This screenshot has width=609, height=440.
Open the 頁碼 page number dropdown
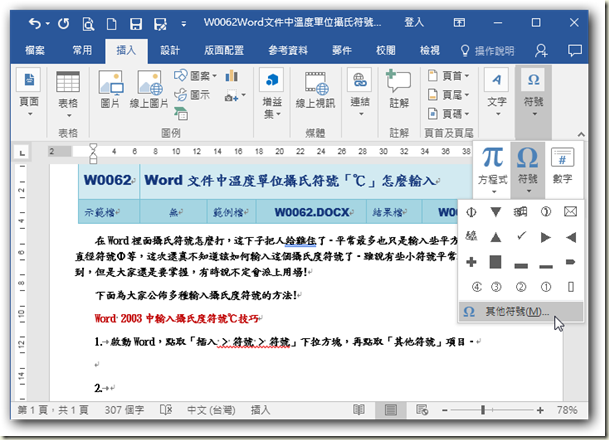click(x=449, y=113)
